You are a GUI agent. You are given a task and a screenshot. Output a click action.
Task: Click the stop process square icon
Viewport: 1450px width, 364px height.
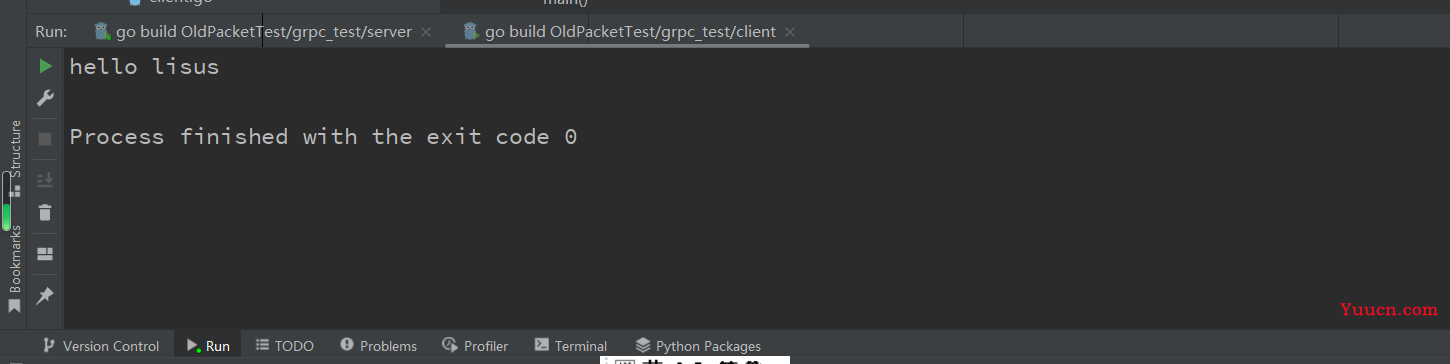pyautogui.click(x=45, y=139)
